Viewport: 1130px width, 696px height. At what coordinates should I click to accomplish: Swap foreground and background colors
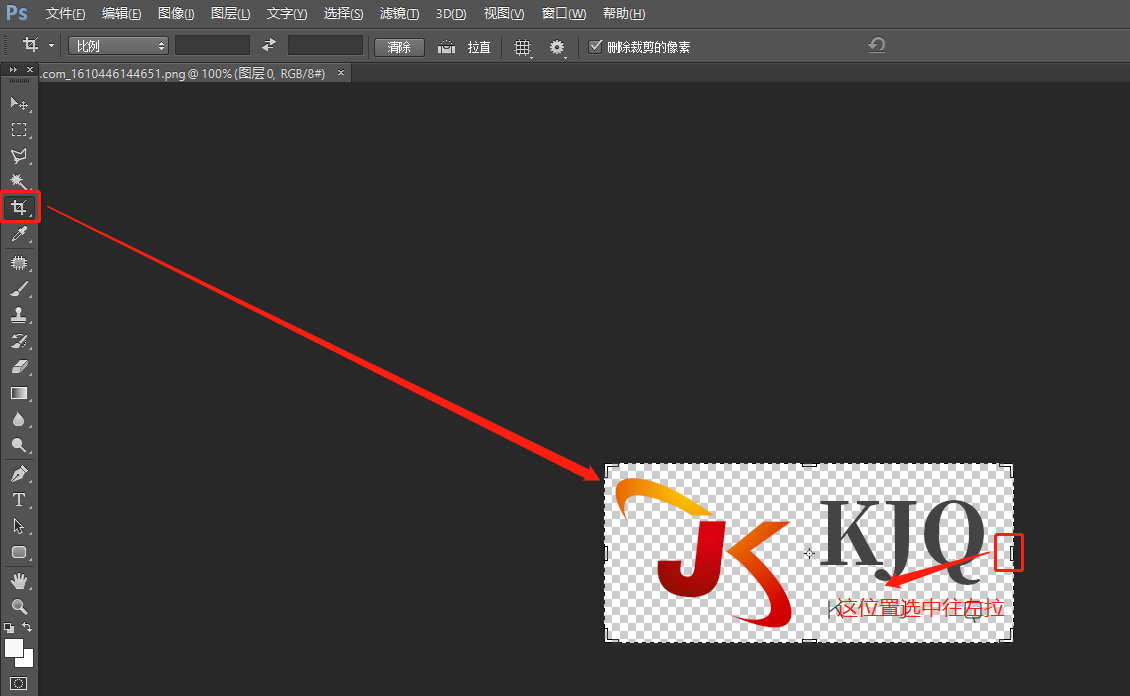pos(27,628)
